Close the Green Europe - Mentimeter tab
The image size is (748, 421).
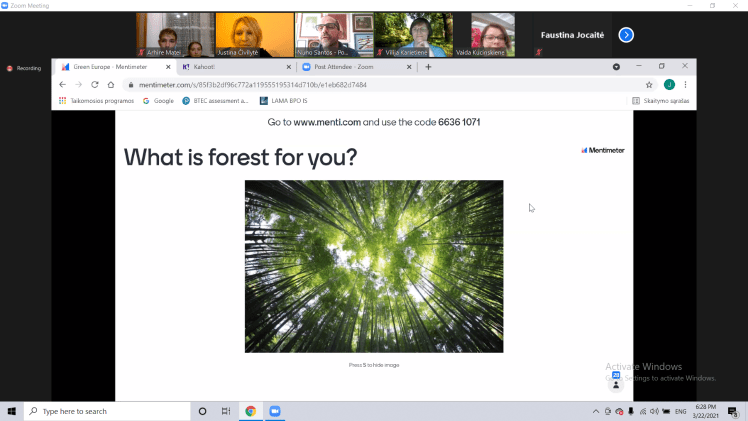(x=167, y=67)
